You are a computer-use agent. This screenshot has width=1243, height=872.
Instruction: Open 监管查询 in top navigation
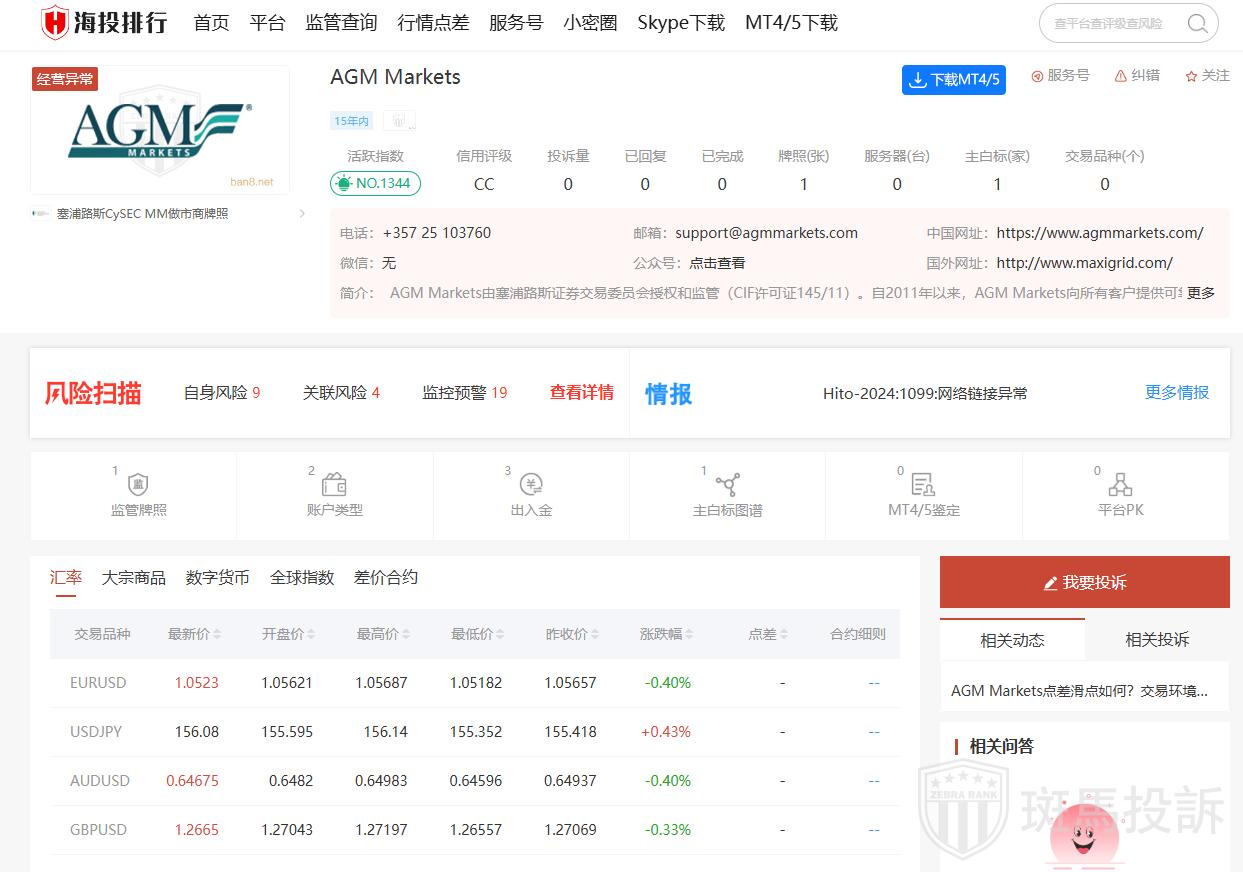click(341, 23)
